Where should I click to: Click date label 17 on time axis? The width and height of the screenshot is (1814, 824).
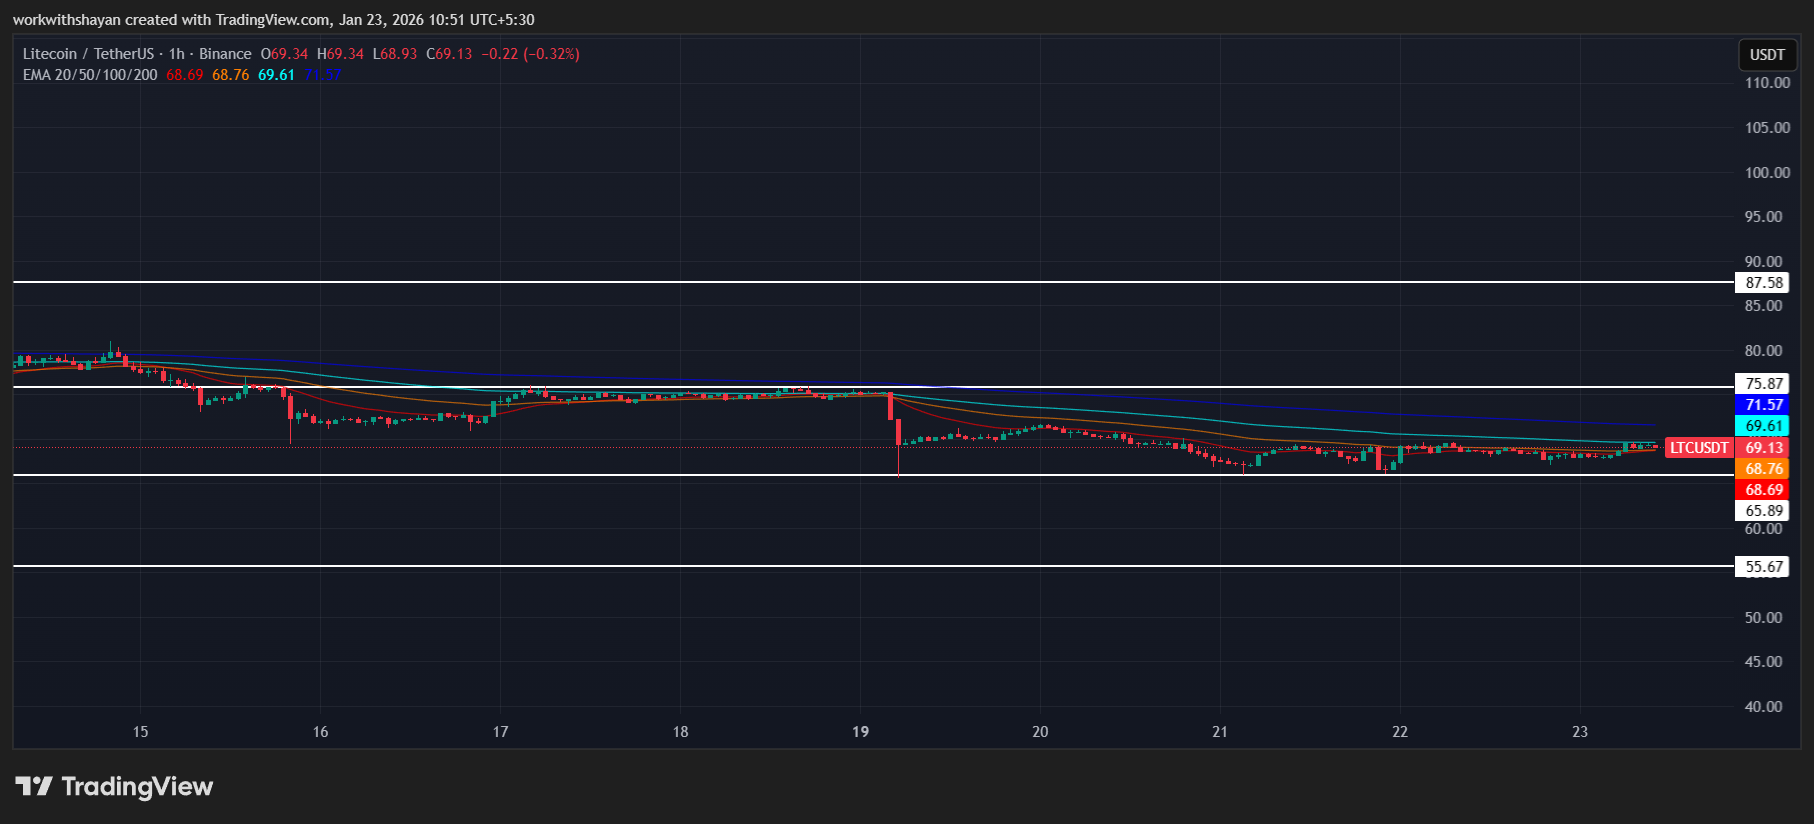pos(500,732)
